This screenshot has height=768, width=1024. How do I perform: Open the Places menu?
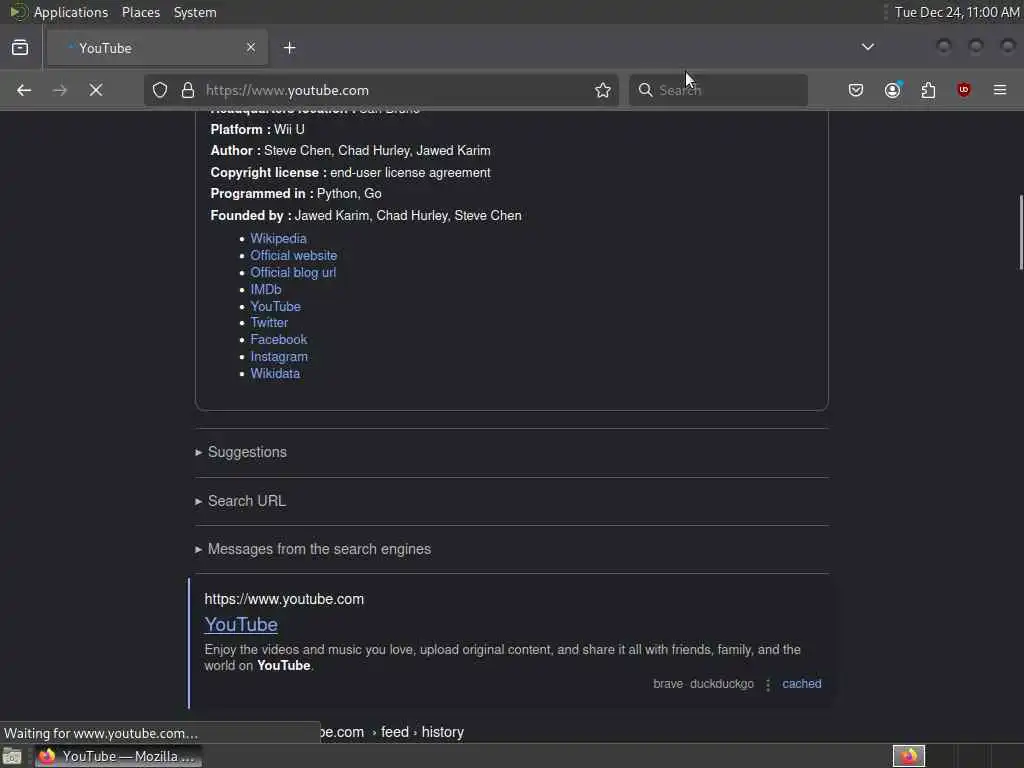[141, 12]
